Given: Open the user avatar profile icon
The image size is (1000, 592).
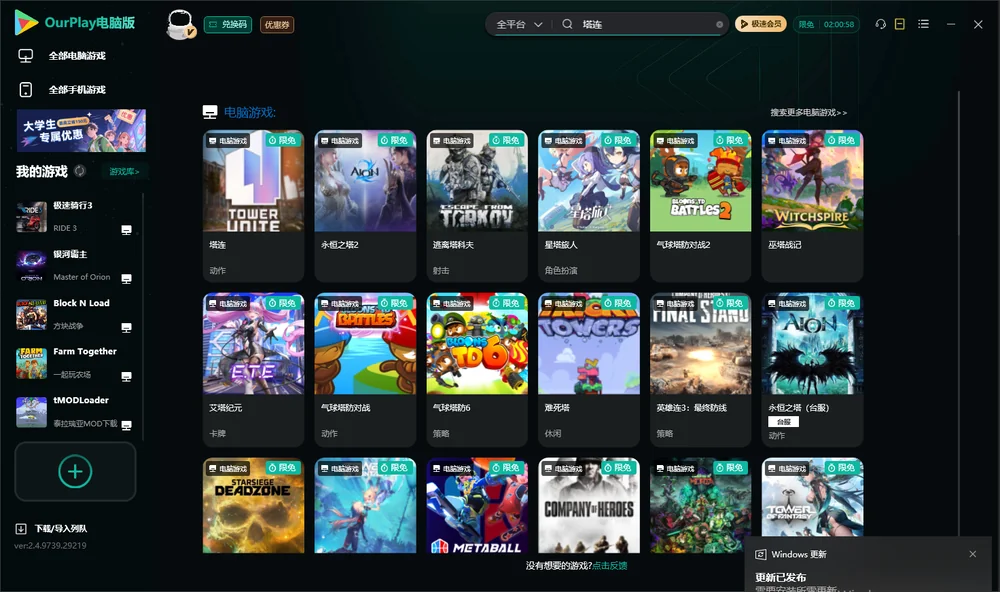Looking at the screenshot, I should coord(180,24).
